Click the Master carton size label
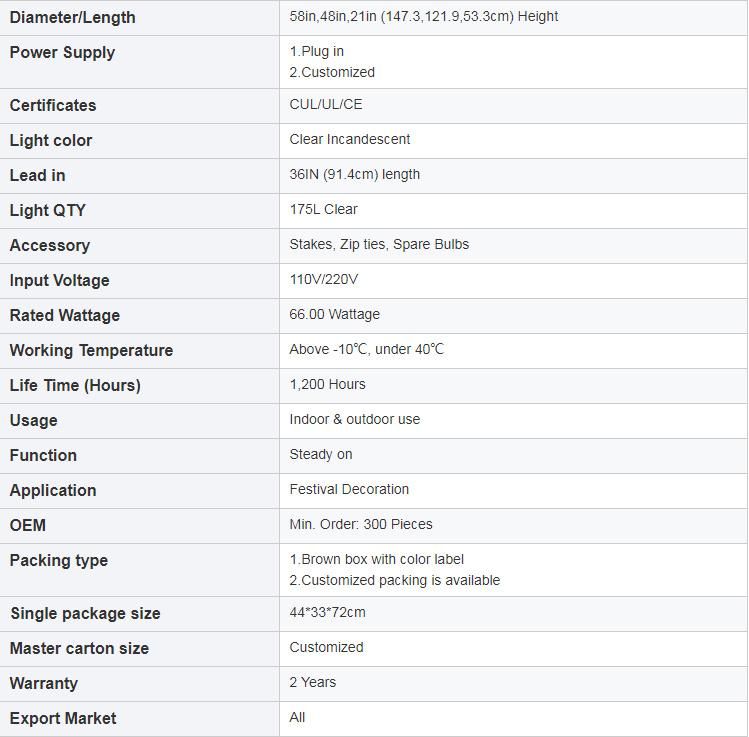 [x=79, y=648]
